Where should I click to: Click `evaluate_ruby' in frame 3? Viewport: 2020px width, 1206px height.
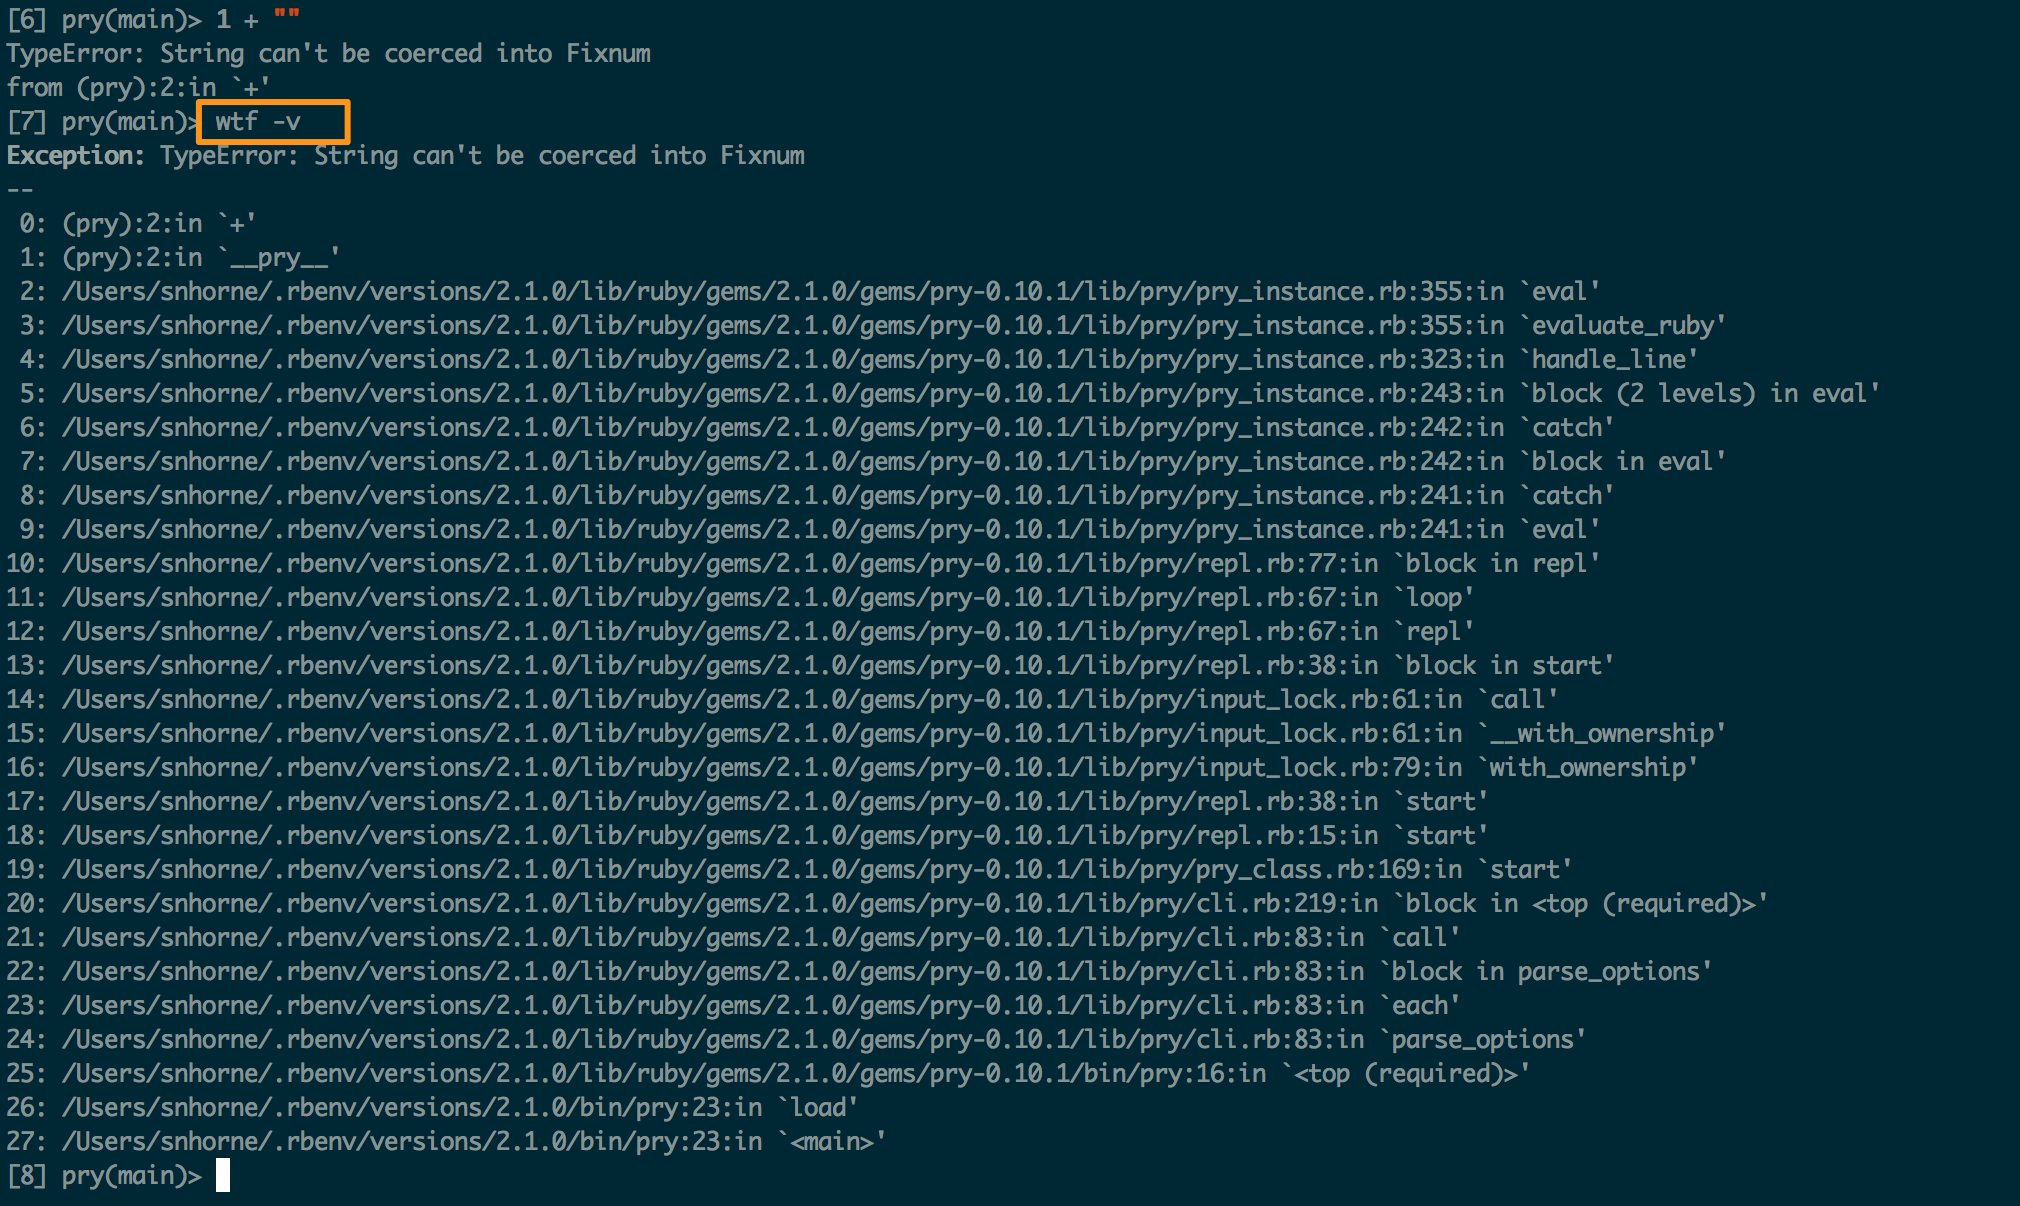click(1622, 326)
